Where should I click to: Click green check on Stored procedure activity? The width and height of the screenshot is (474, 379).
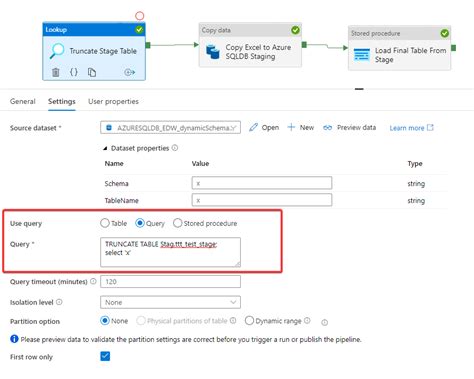pos(444,33)
